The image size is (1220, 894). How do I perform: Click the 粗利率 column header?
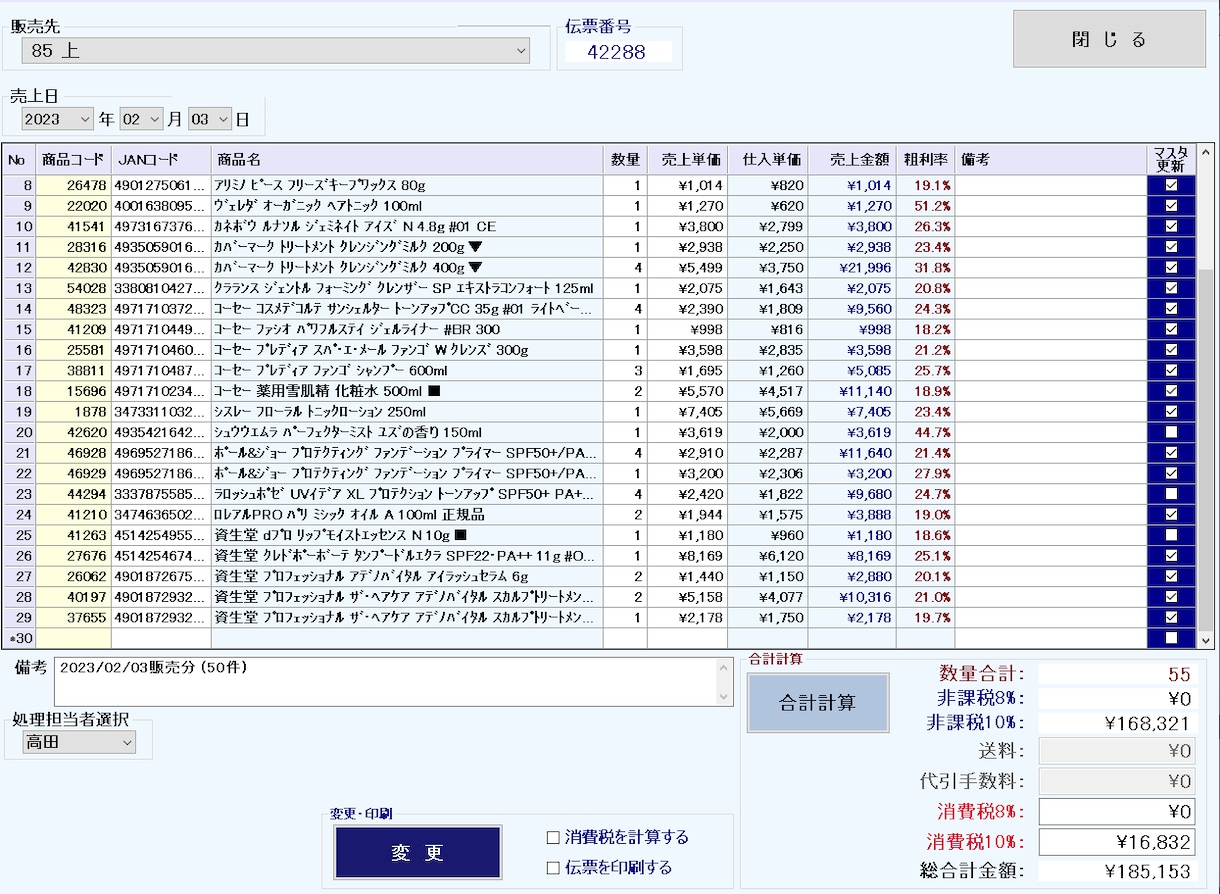[925, 160]
